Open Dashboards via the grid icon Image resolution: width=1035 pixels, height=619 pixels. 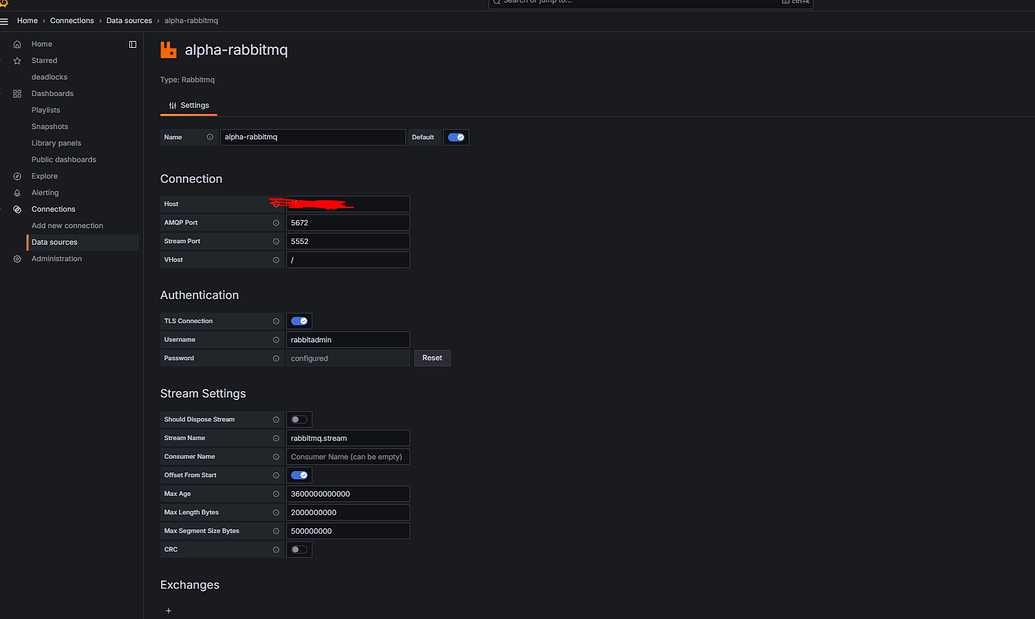pyautogui.click(x=16, y=93)
